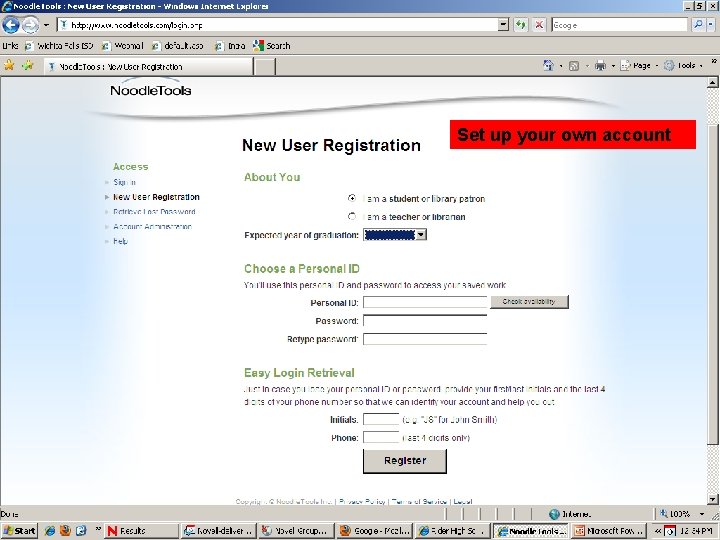The width and height of the screenshot is (720, 540).
Task: Click the Print icon in command bar
Action: coord(600,66)
